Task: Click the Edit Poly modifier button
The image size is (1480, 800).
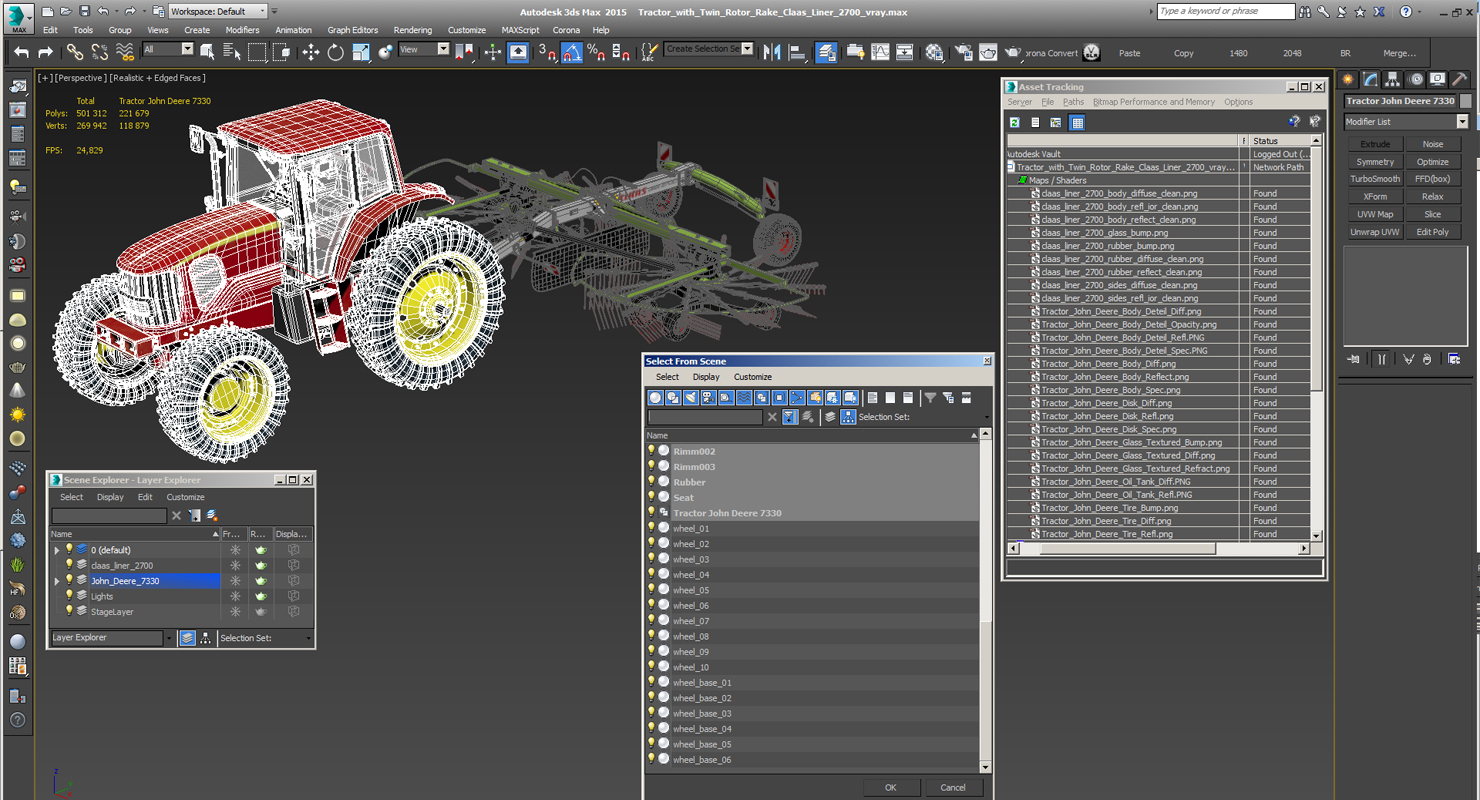Action: (1432, 232)
